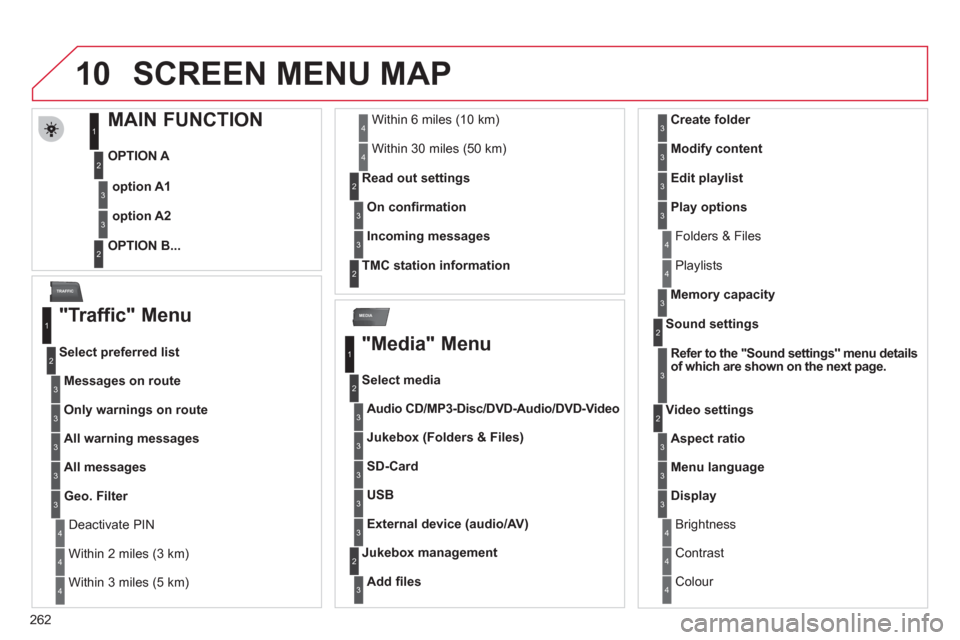This screenshot has width=960, height=640.
Task: Open Geo. Filter entry
Action: click(x=96, y=496)
